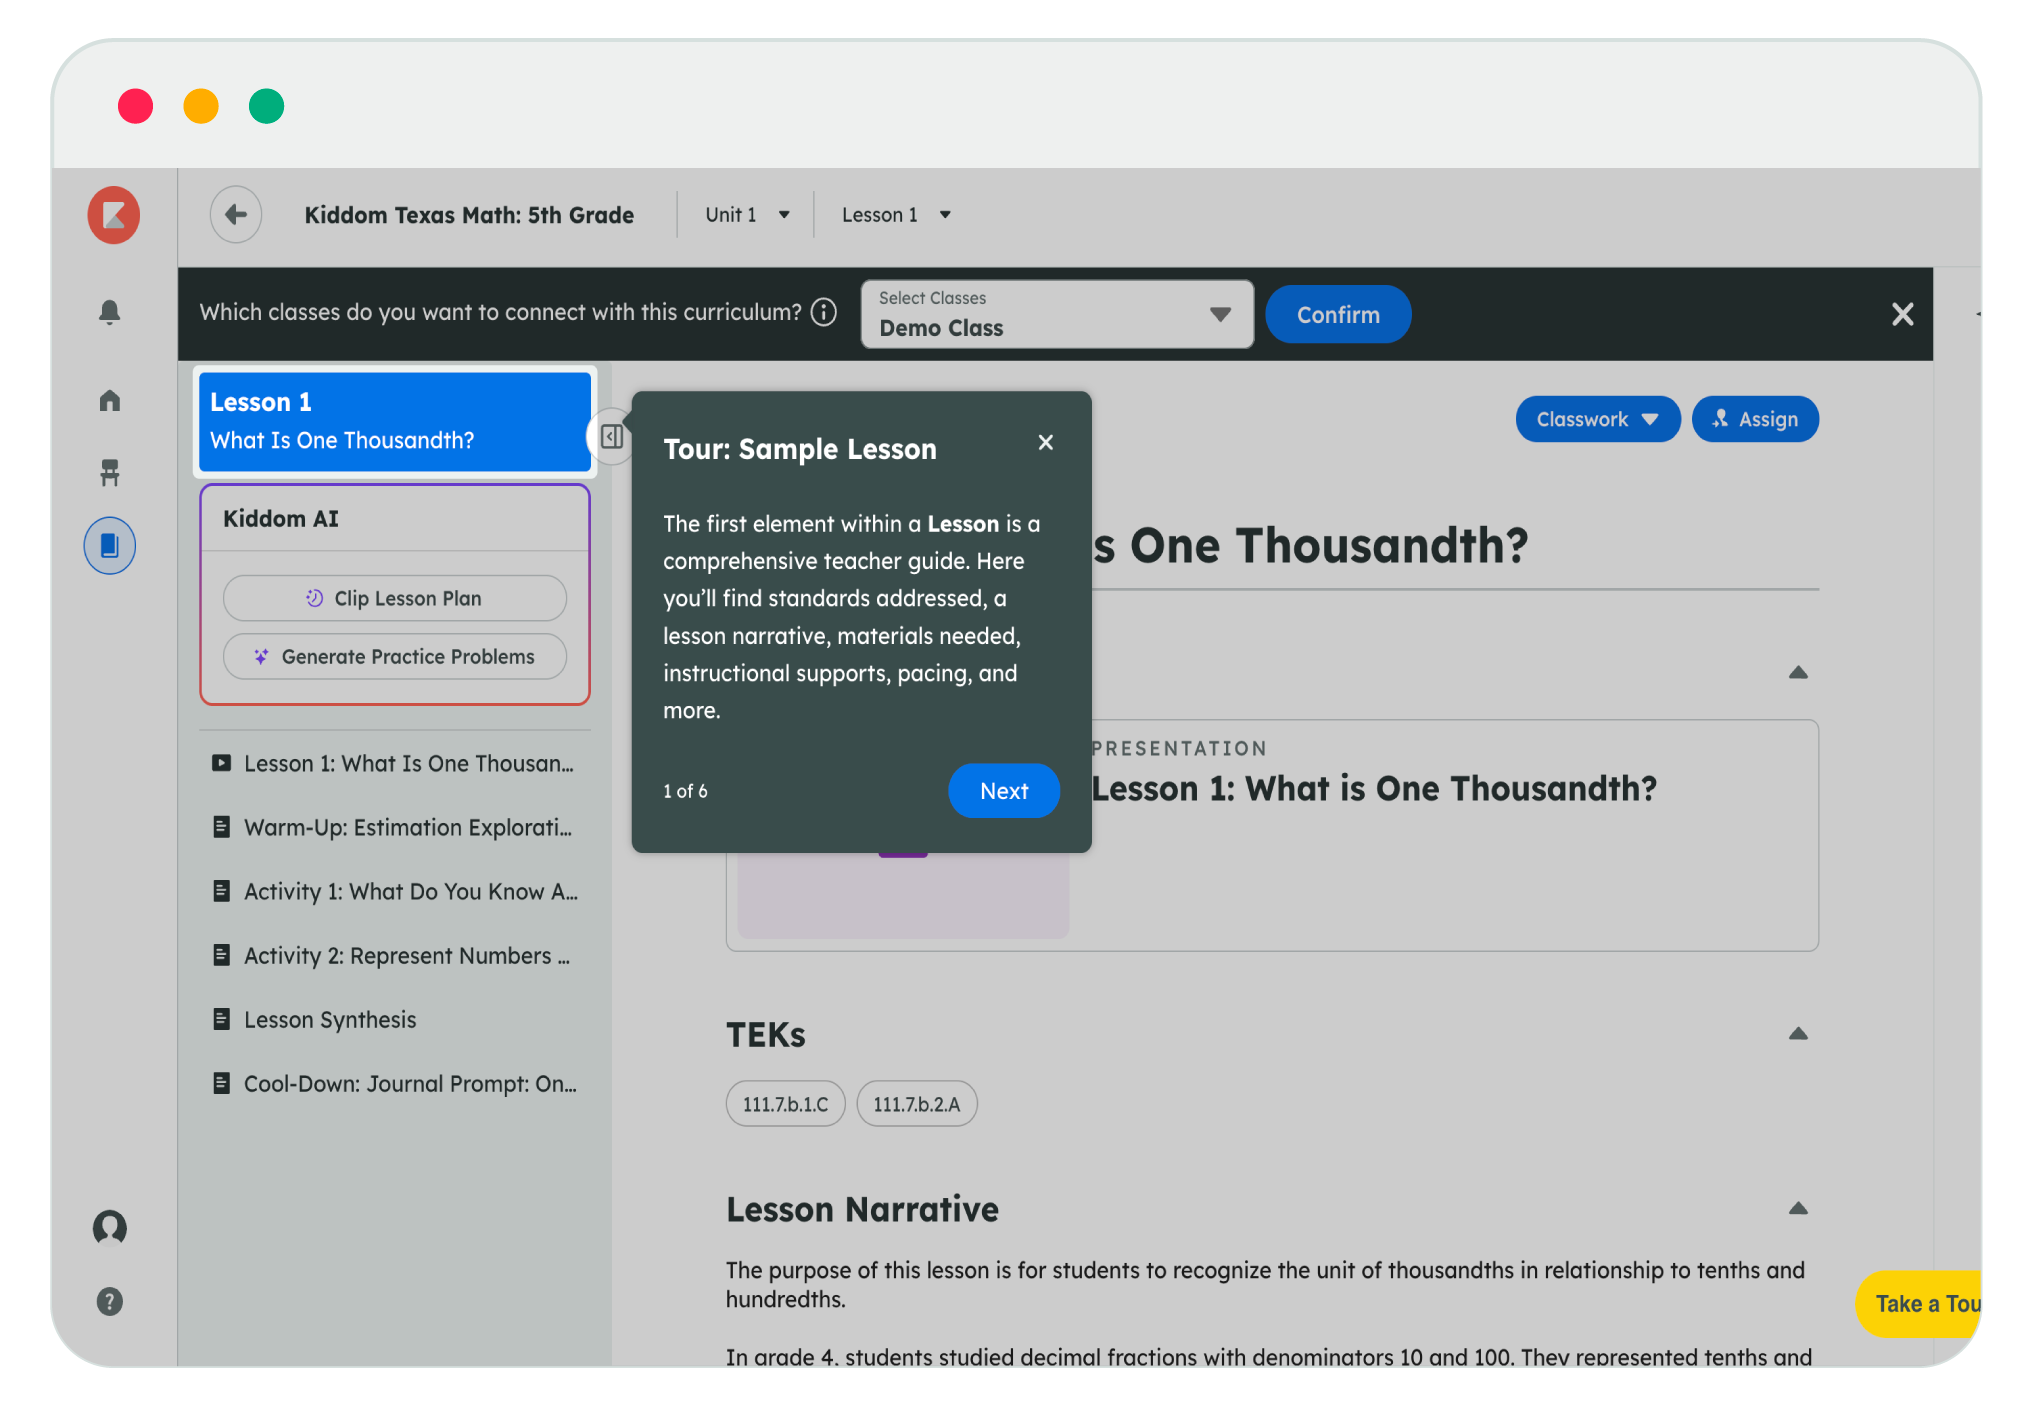Open the Classwork dropdown button
The height and width of the screenshot is (1409, 2023).
(1596, 419)
